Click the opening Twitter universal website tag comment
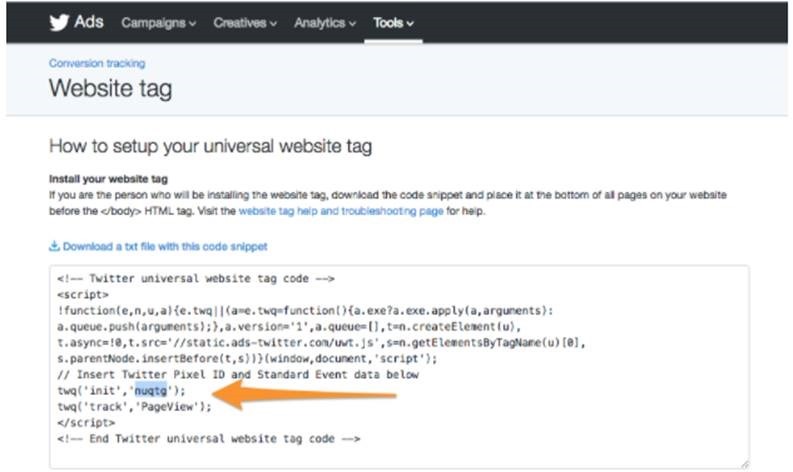Screen dimensions: 793x472 pyautogui.click(x=195, y=278)
